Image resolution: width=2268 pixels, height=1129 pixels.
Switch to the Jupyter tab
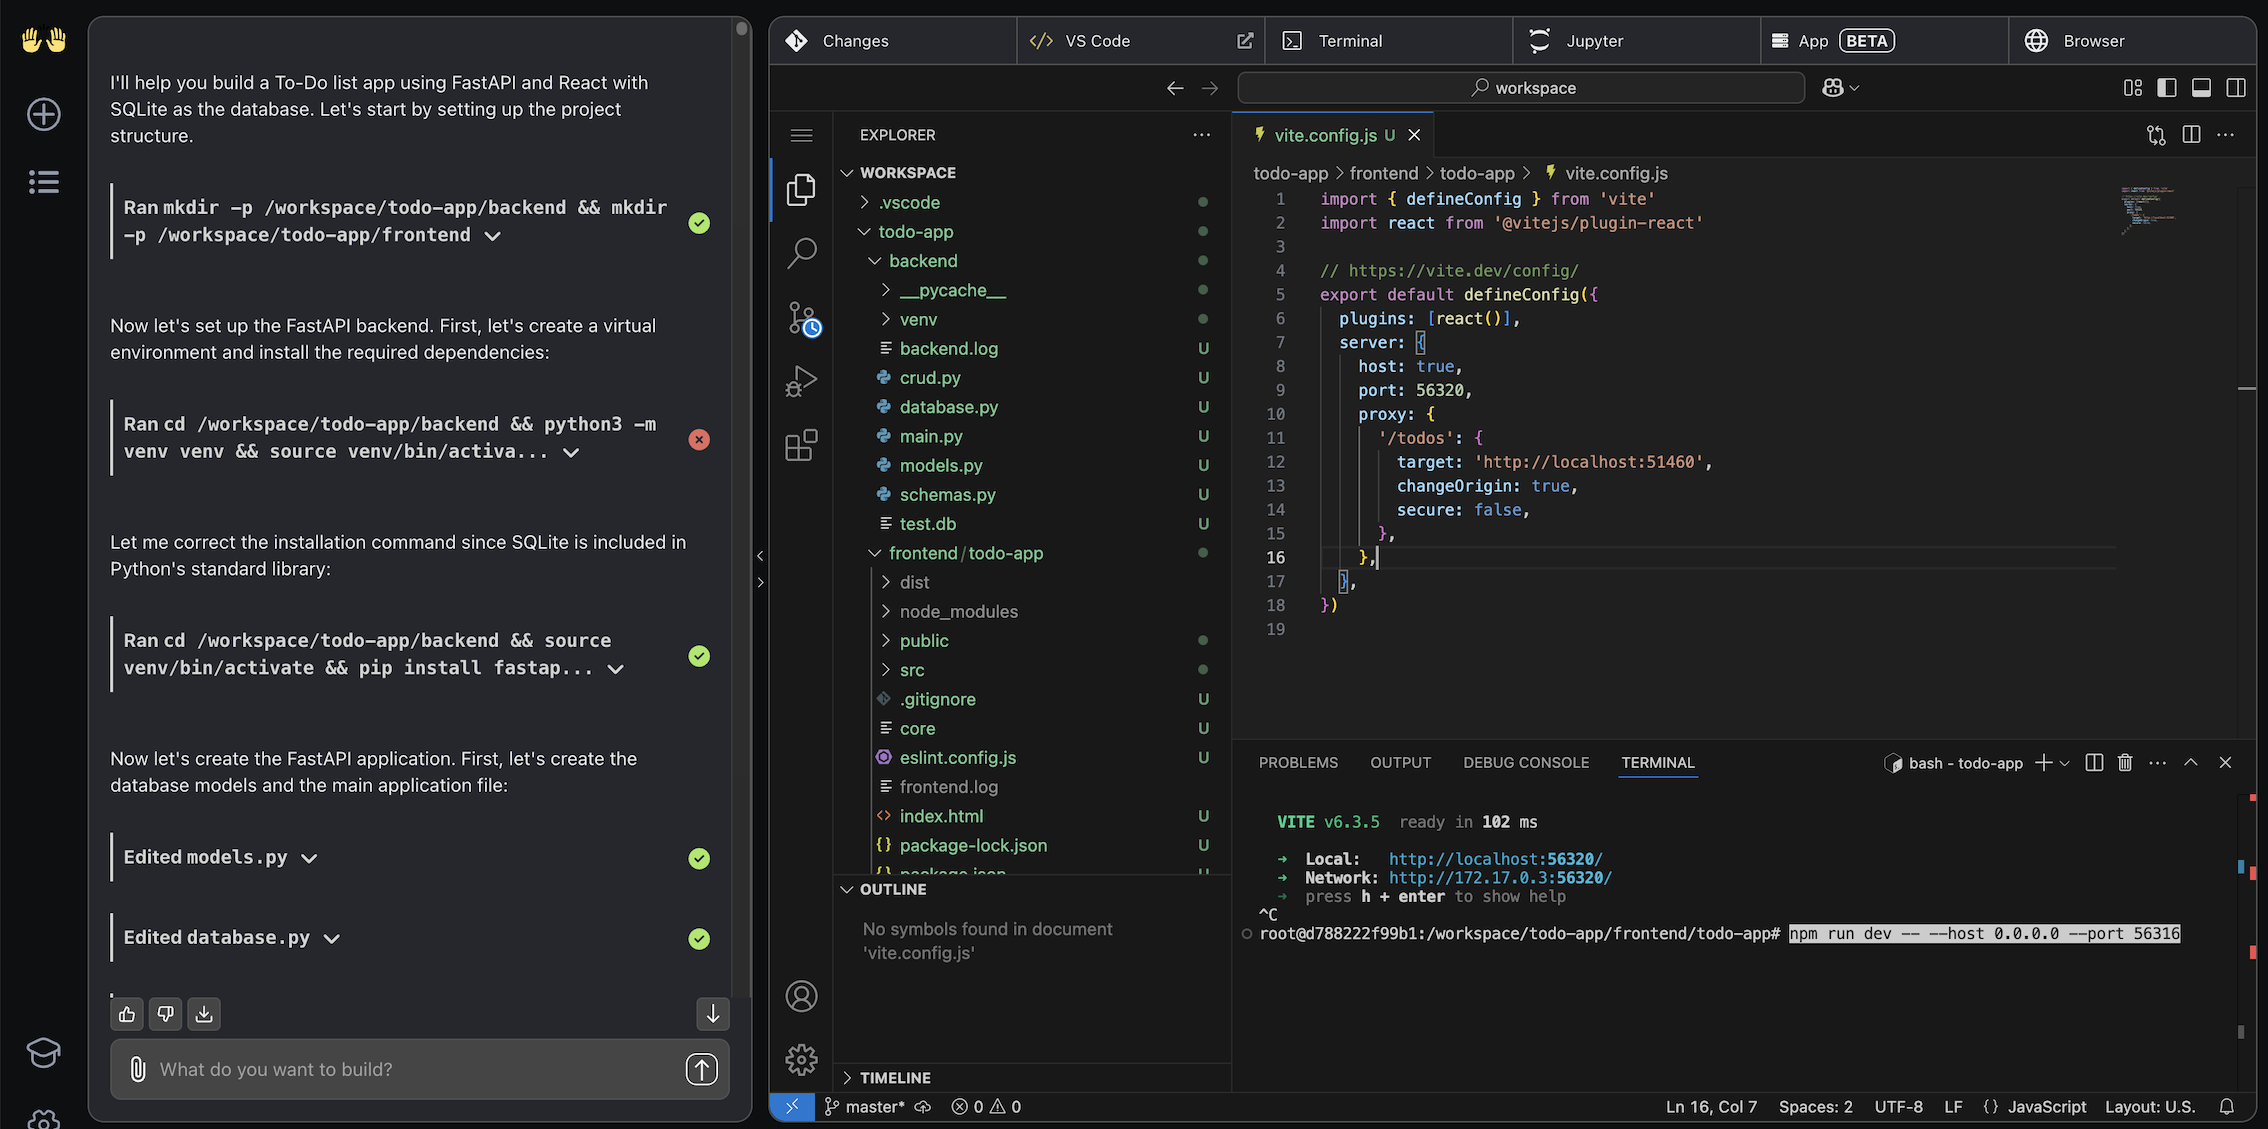pos(1593,41)
